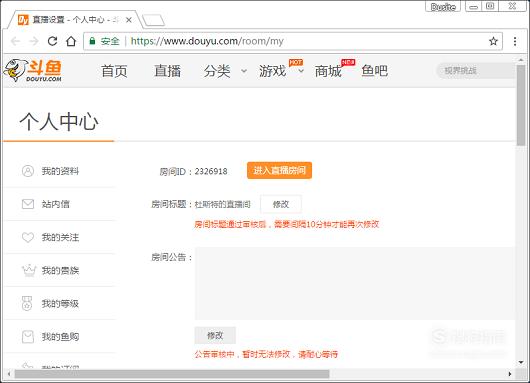The height and width of the screenshot is (383, 530).
Task: Click the horizontal scrollbar left arrow
Action: 9,374
